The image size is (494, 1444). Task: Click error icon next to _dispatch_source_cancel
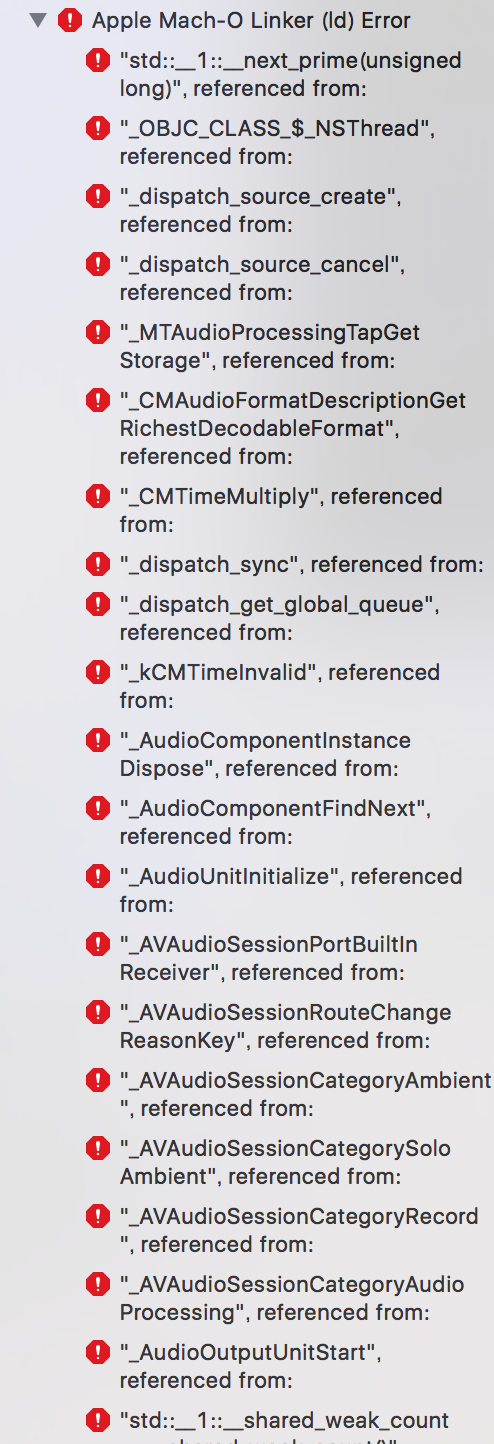tap(98, 264)
